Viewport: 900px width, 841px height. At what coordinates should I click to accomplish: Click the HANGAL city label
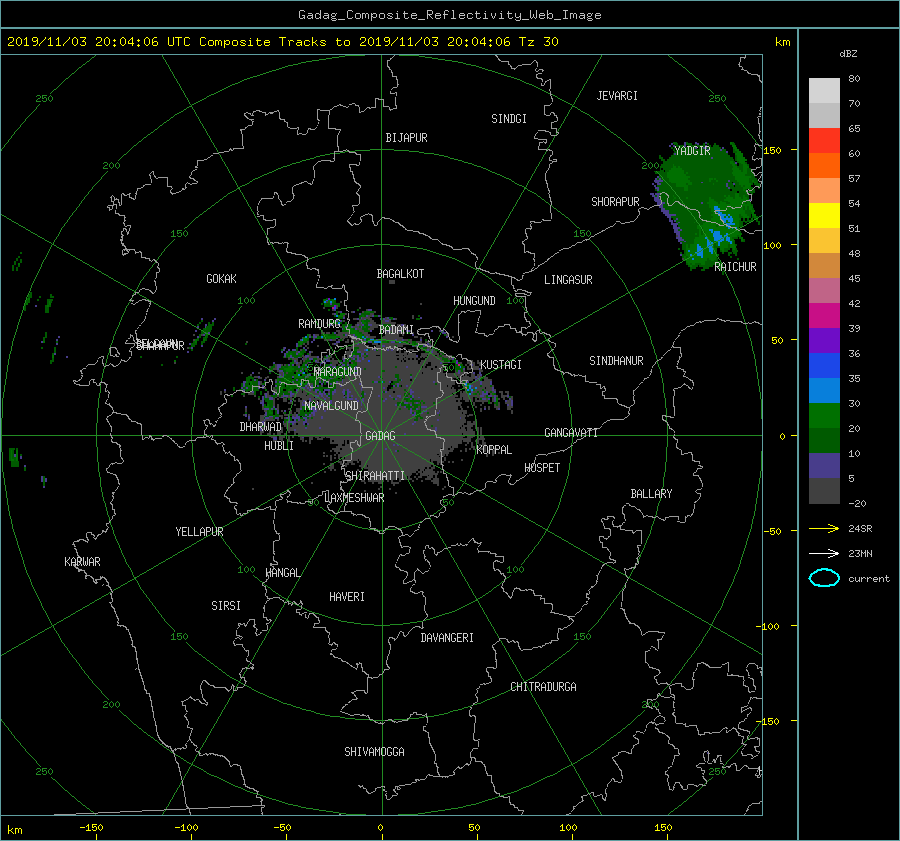tap(283, 573)
